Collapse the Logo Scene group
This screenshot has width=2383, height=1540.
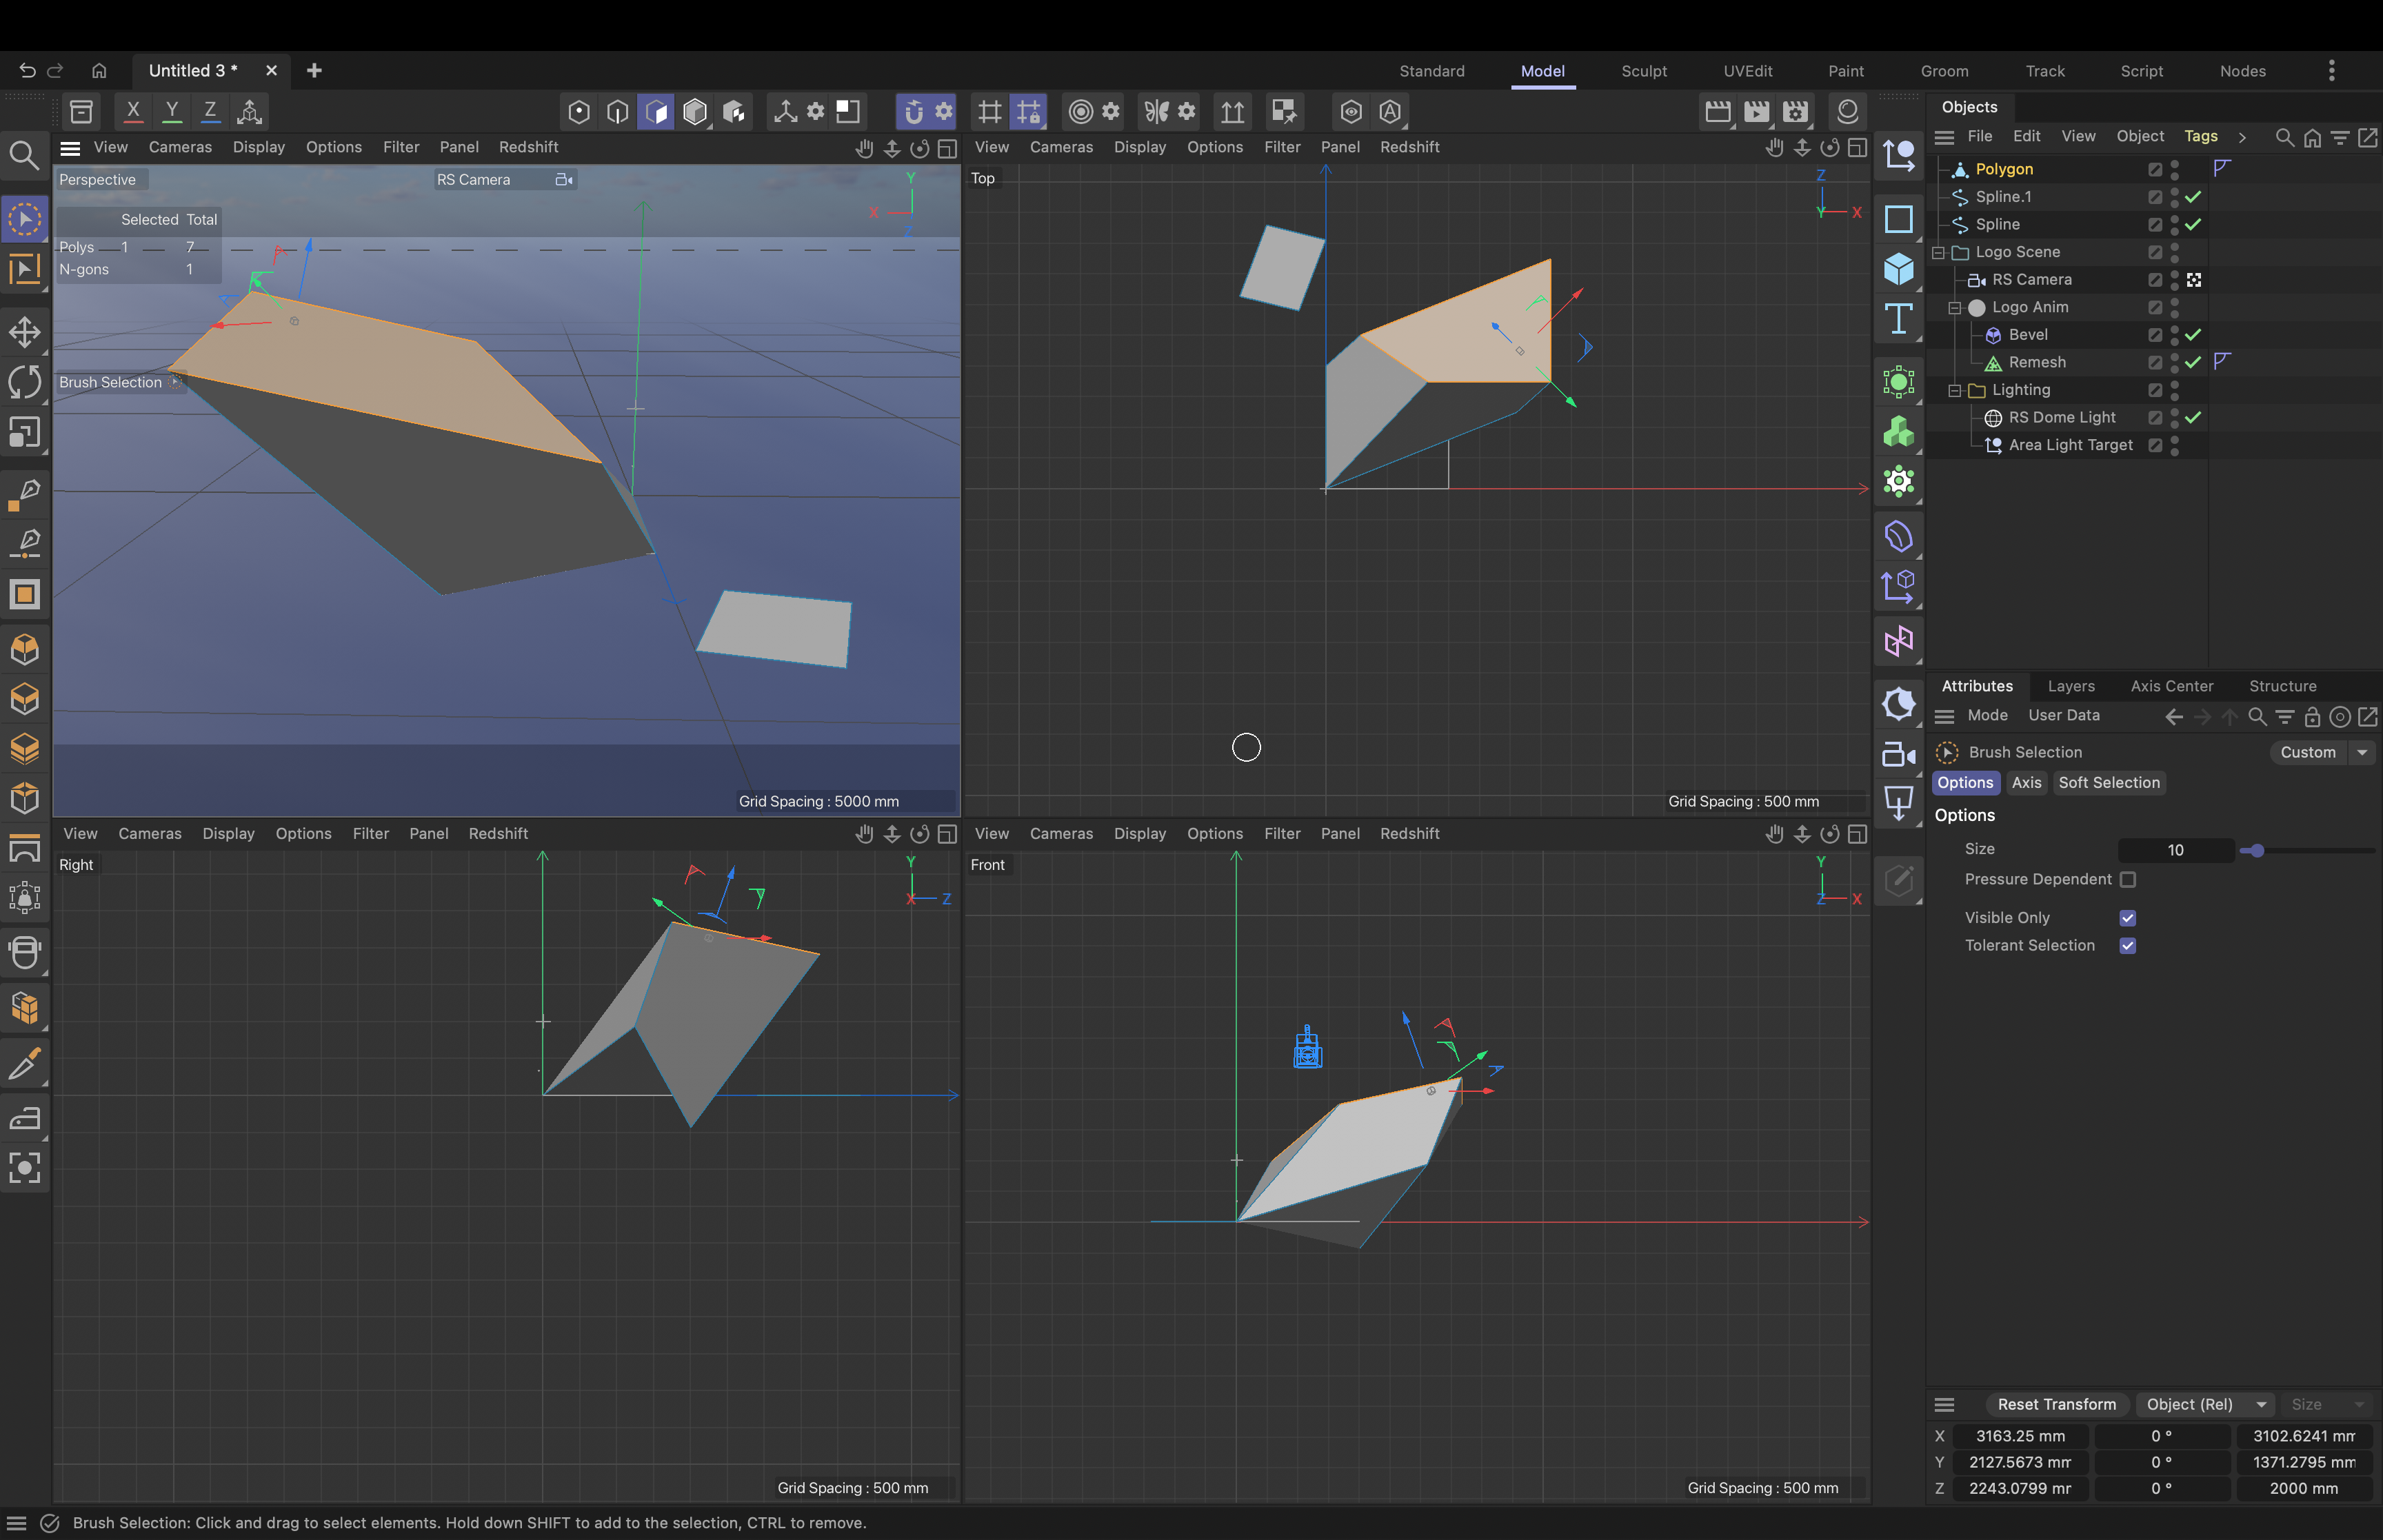coord(1938,252)
